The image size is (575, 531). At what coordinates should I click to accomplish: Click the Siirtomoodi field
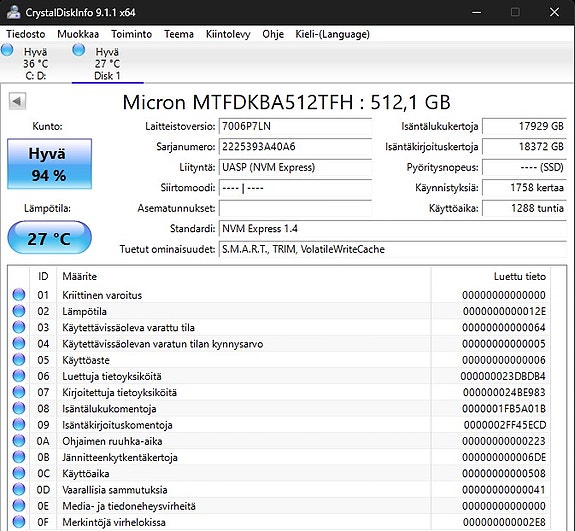295,188
